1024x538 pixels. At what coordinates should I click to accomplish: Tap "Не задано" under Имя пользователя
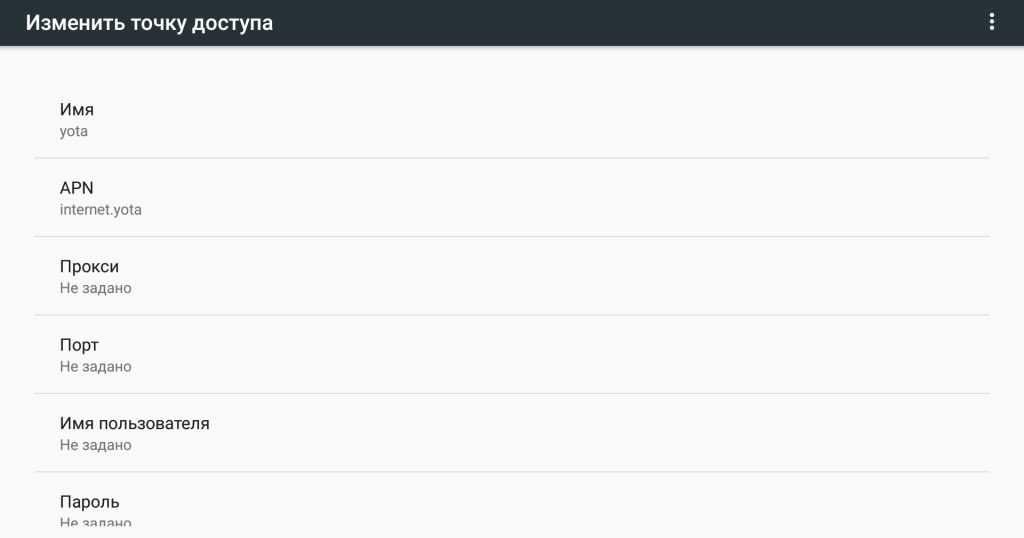(95, 445)
